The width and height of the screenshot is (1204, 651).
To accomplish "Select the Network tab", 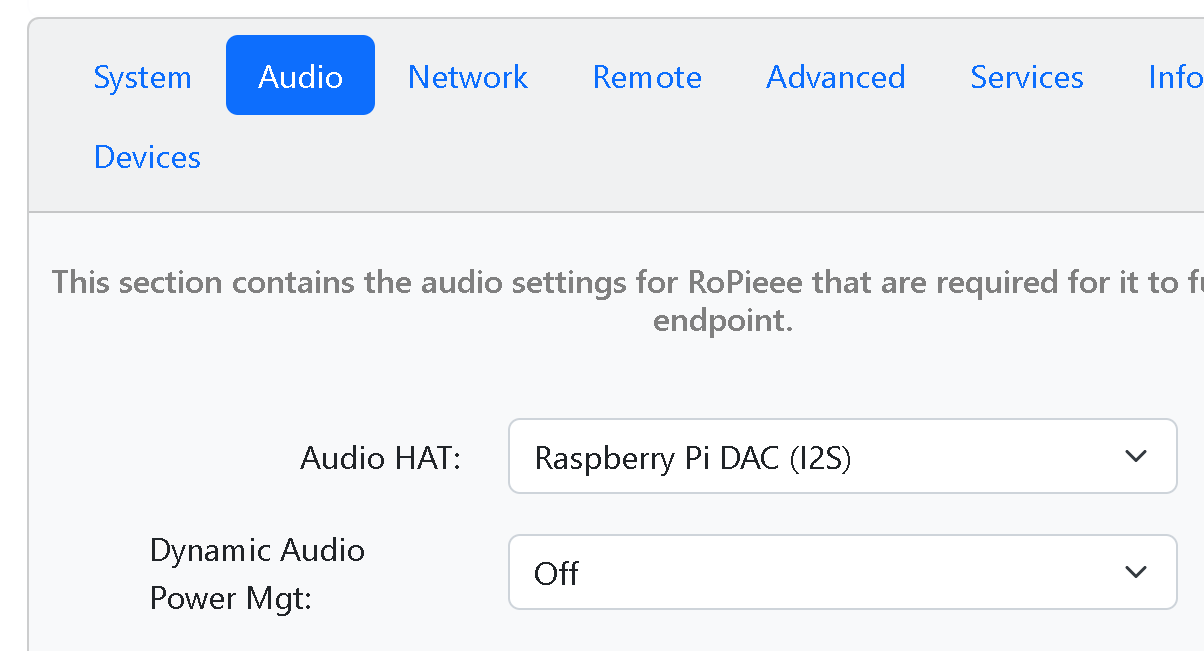I will [x=467, y=76].
